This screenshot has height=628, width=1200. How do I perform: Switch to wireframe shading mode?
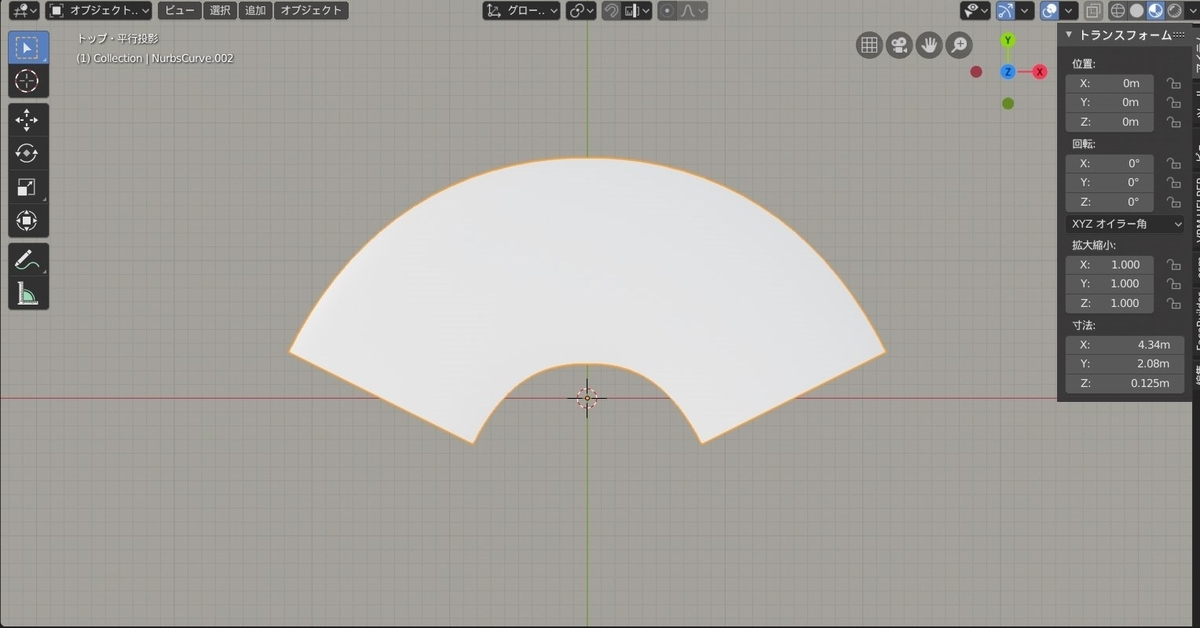pos(1118,11)
